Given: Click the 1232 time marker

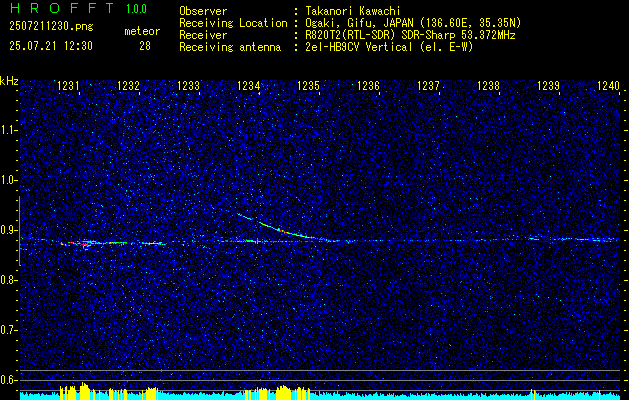Looking at the screenshot, I should click(x=128, y=85).
